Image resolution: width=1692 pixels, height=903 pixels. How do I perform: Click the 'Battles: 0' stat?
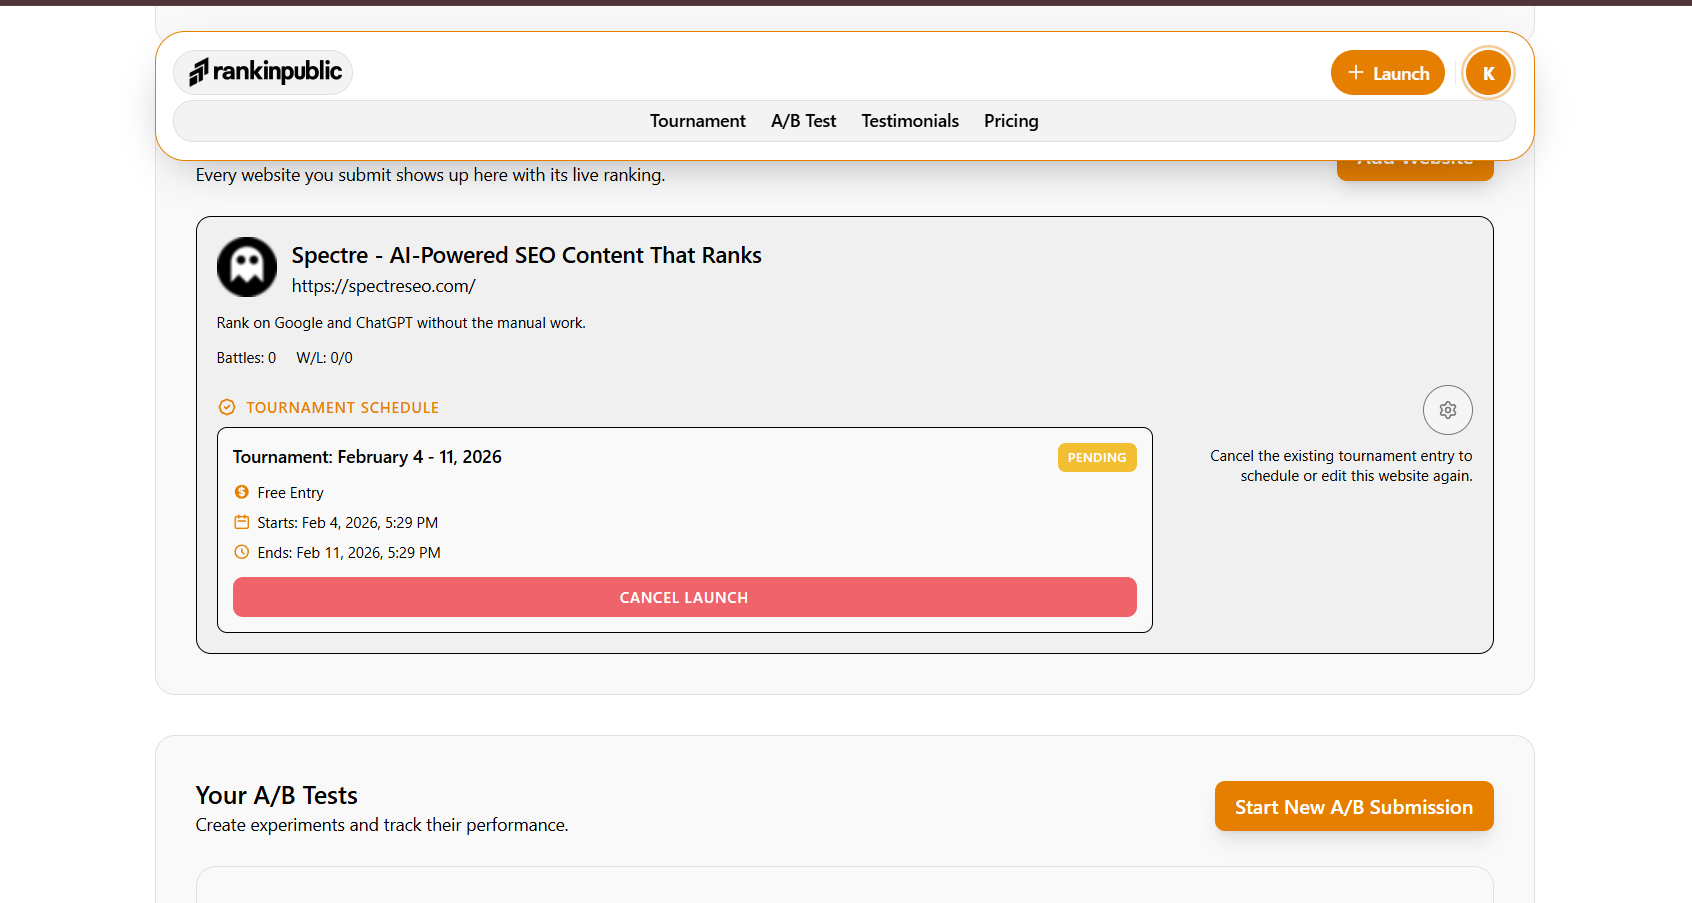click(246, 358)
